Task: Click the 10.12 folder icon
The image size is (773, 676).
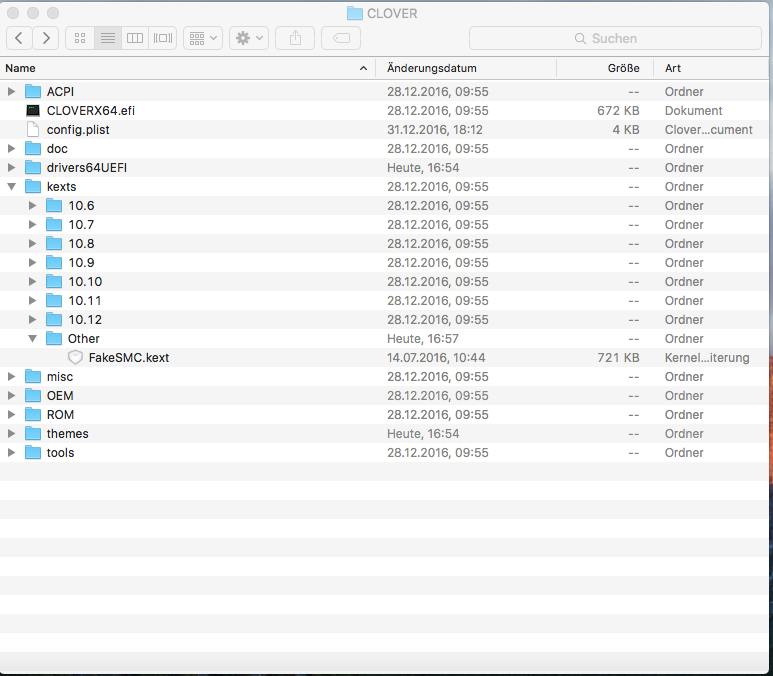Action: tap(54, 319)
